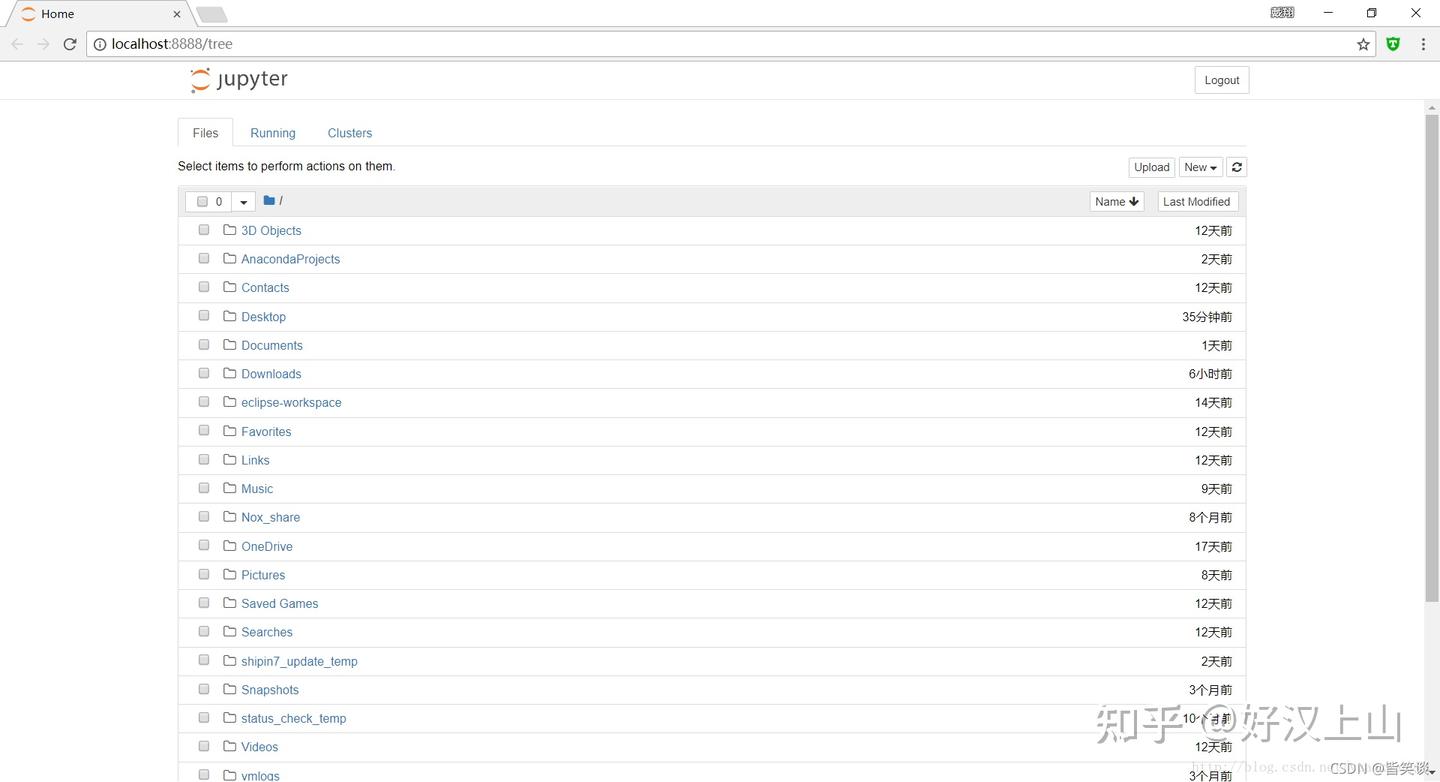Open the Downloads folder link
1440x782 pixels.
coord(271,374)
